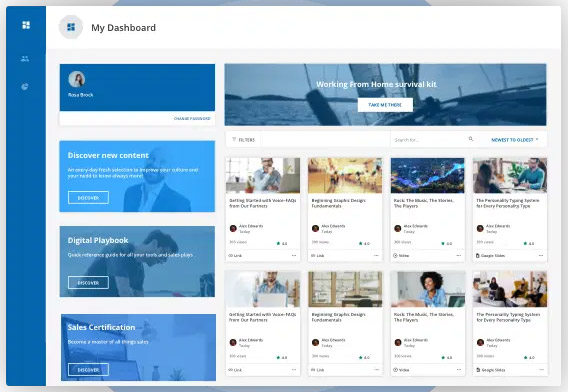Open the Newest to Oldest sort dropdown
568x392 pixels.
point(515,140)
